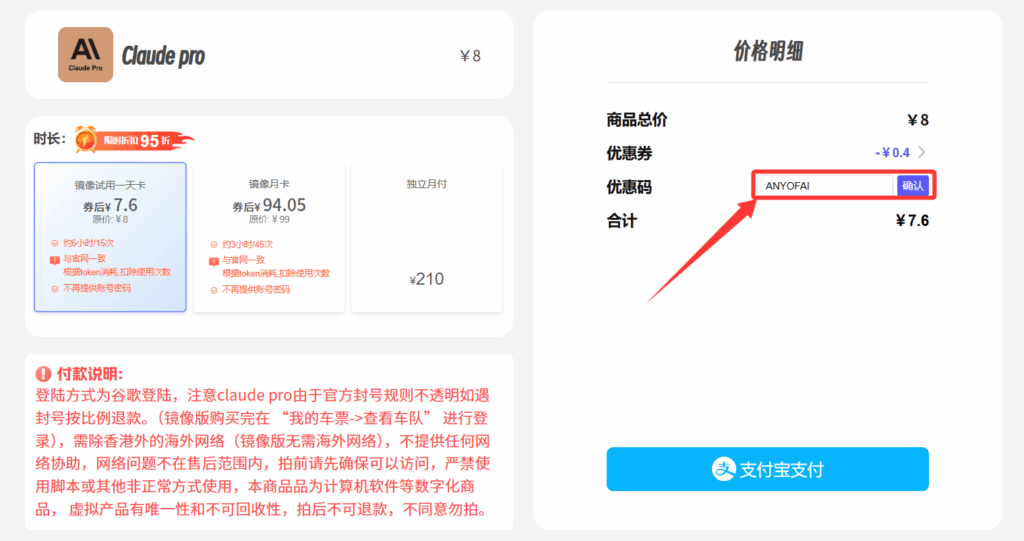Click the 价格明细 panel heading
Viewport: 1024px width, 541px height.
click(x=767, y=53)
